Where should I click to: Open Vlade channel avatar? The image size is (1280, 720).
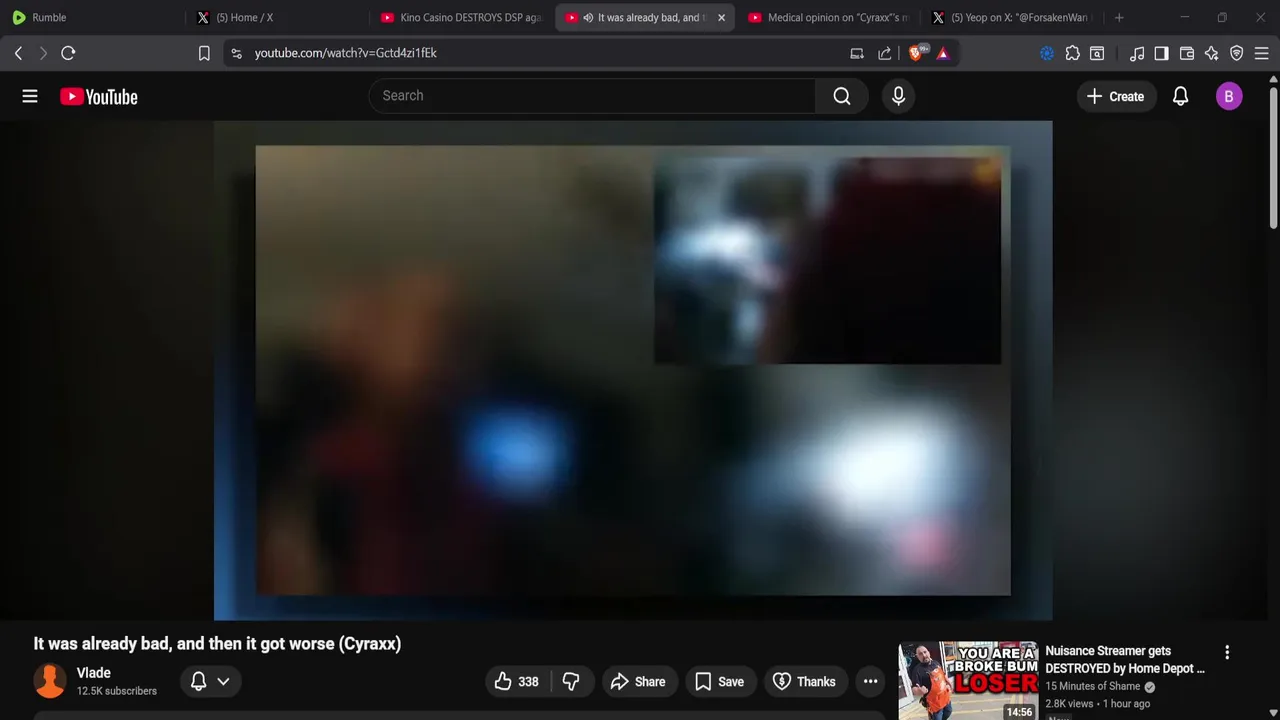pyautogui.click(x=50, y=681)
